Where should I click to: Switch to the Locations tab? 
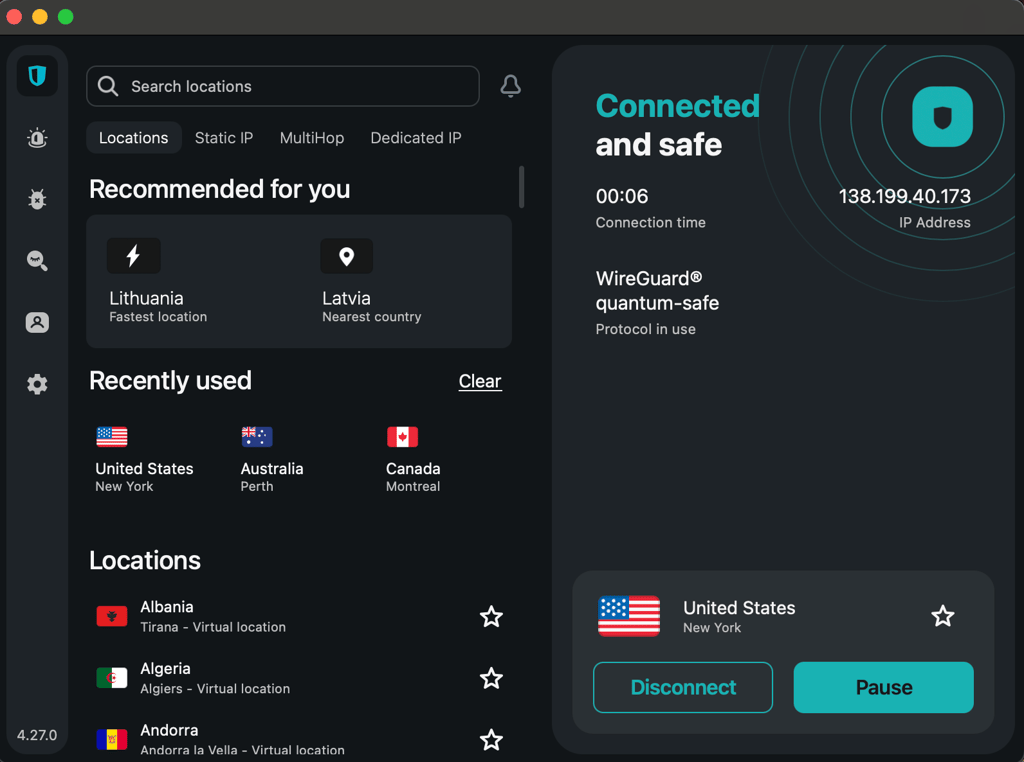point(134,138)
